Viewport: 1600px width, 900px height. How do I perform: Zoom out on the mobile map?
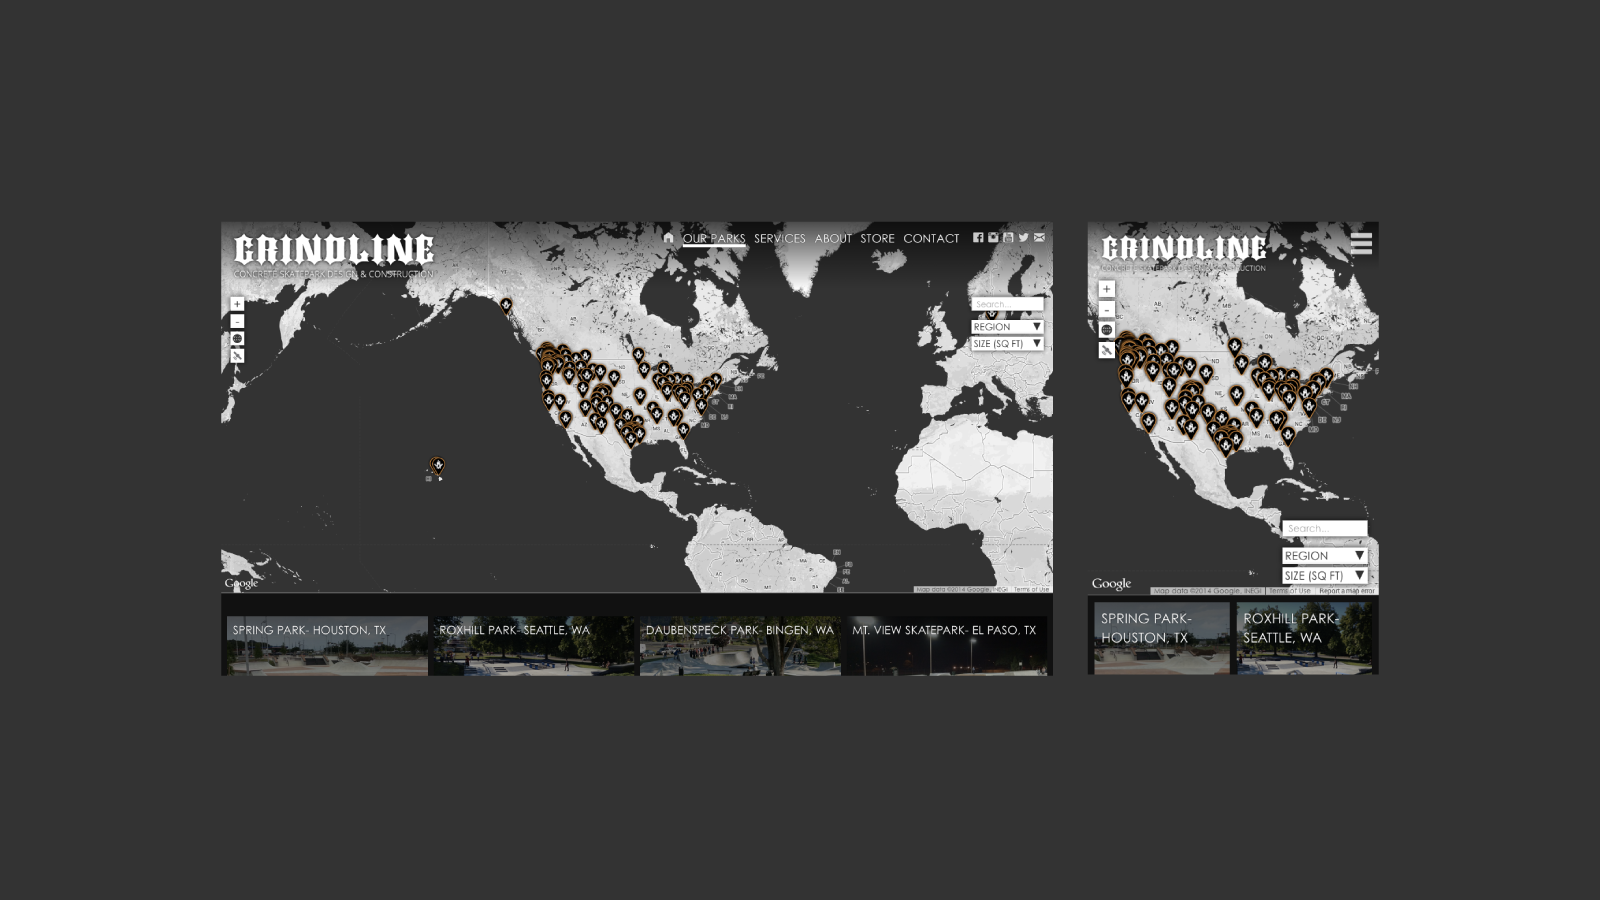(1106, 310)
